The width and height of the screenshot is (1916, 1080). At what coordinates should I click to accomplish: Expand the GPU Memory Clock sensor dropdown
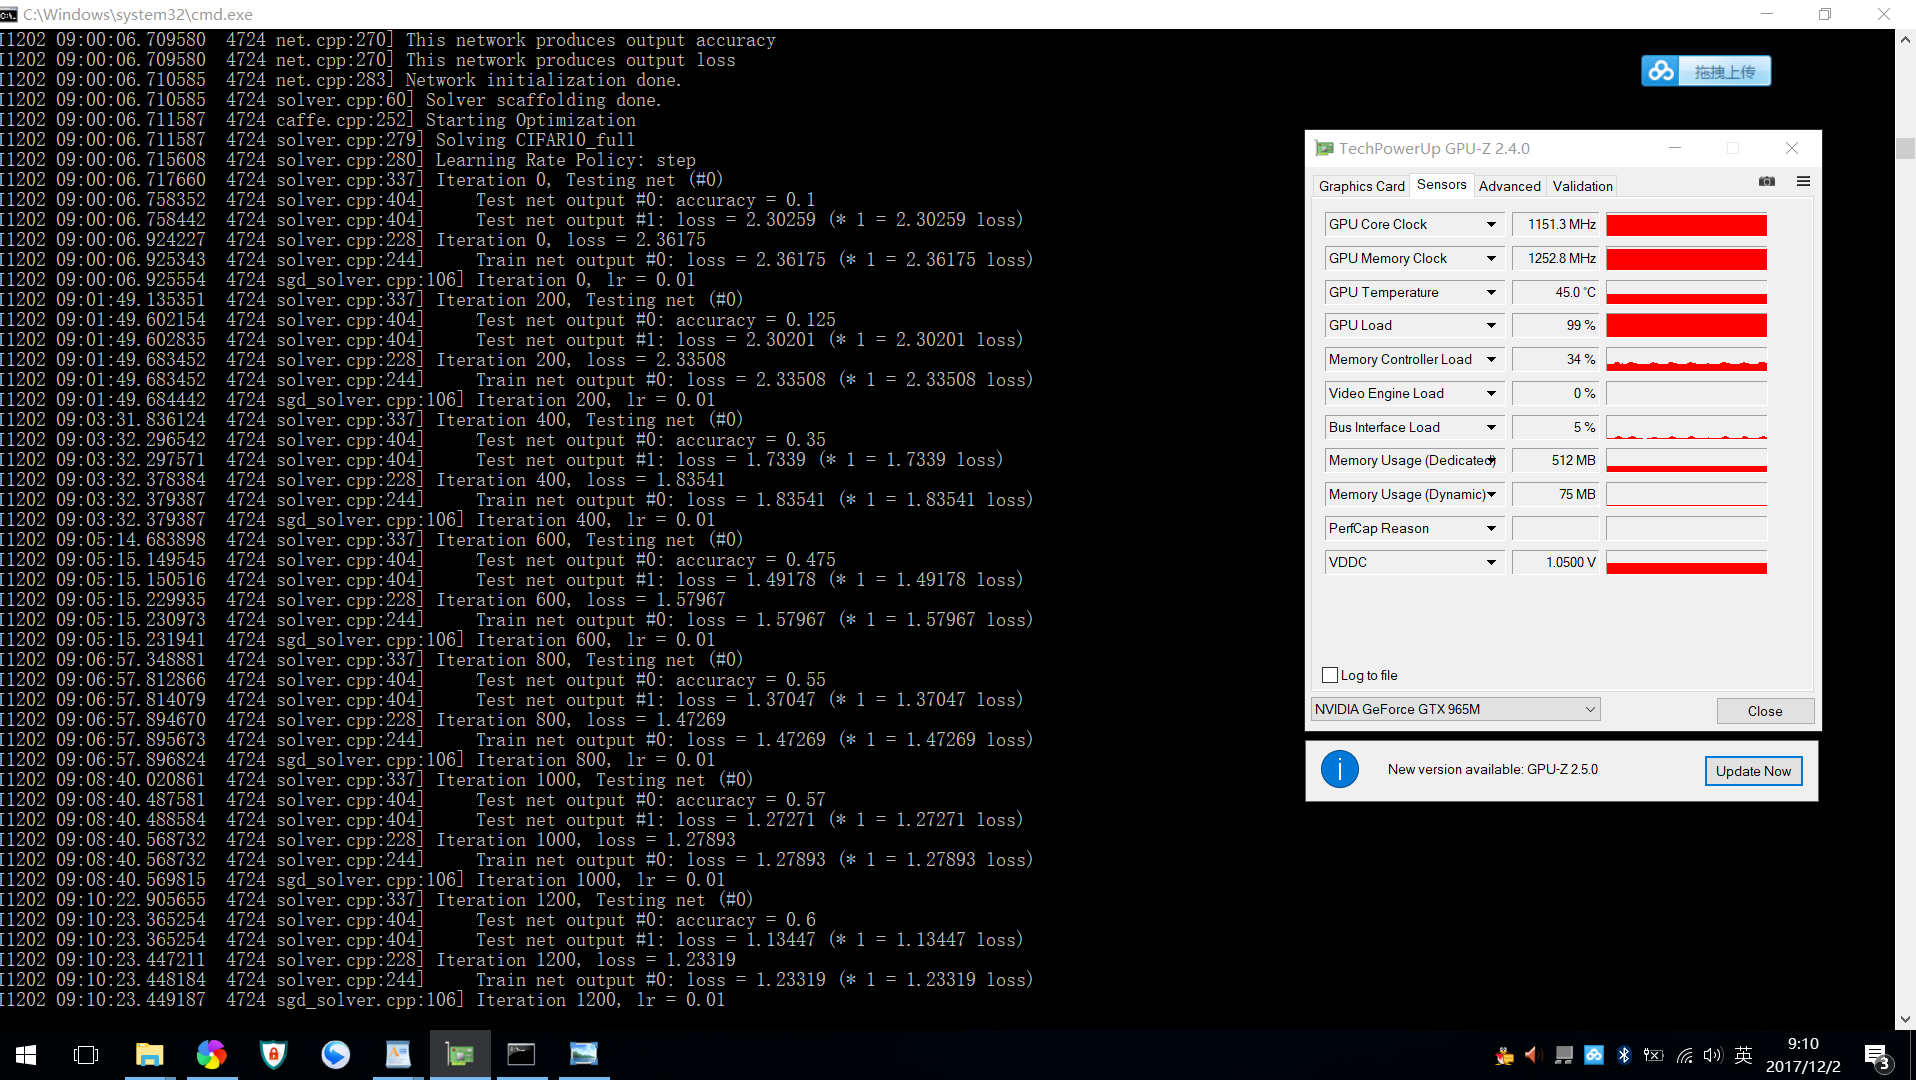coord(1491,259)
